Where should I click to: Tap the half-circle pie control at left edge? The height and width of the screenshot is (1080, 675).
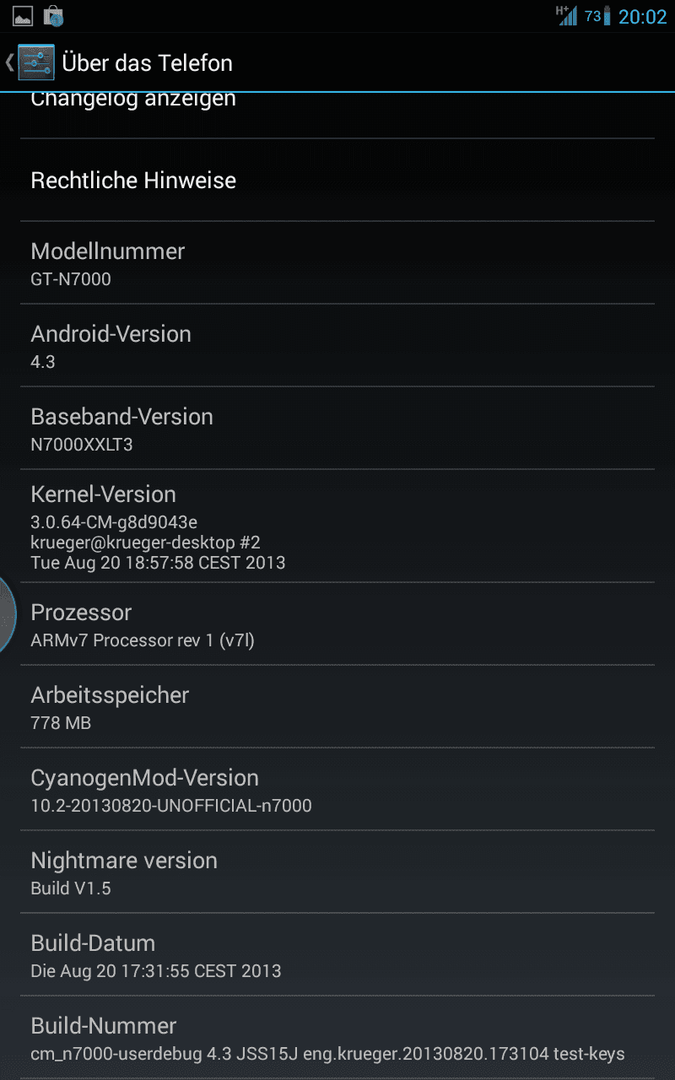(x=7, y=613)
